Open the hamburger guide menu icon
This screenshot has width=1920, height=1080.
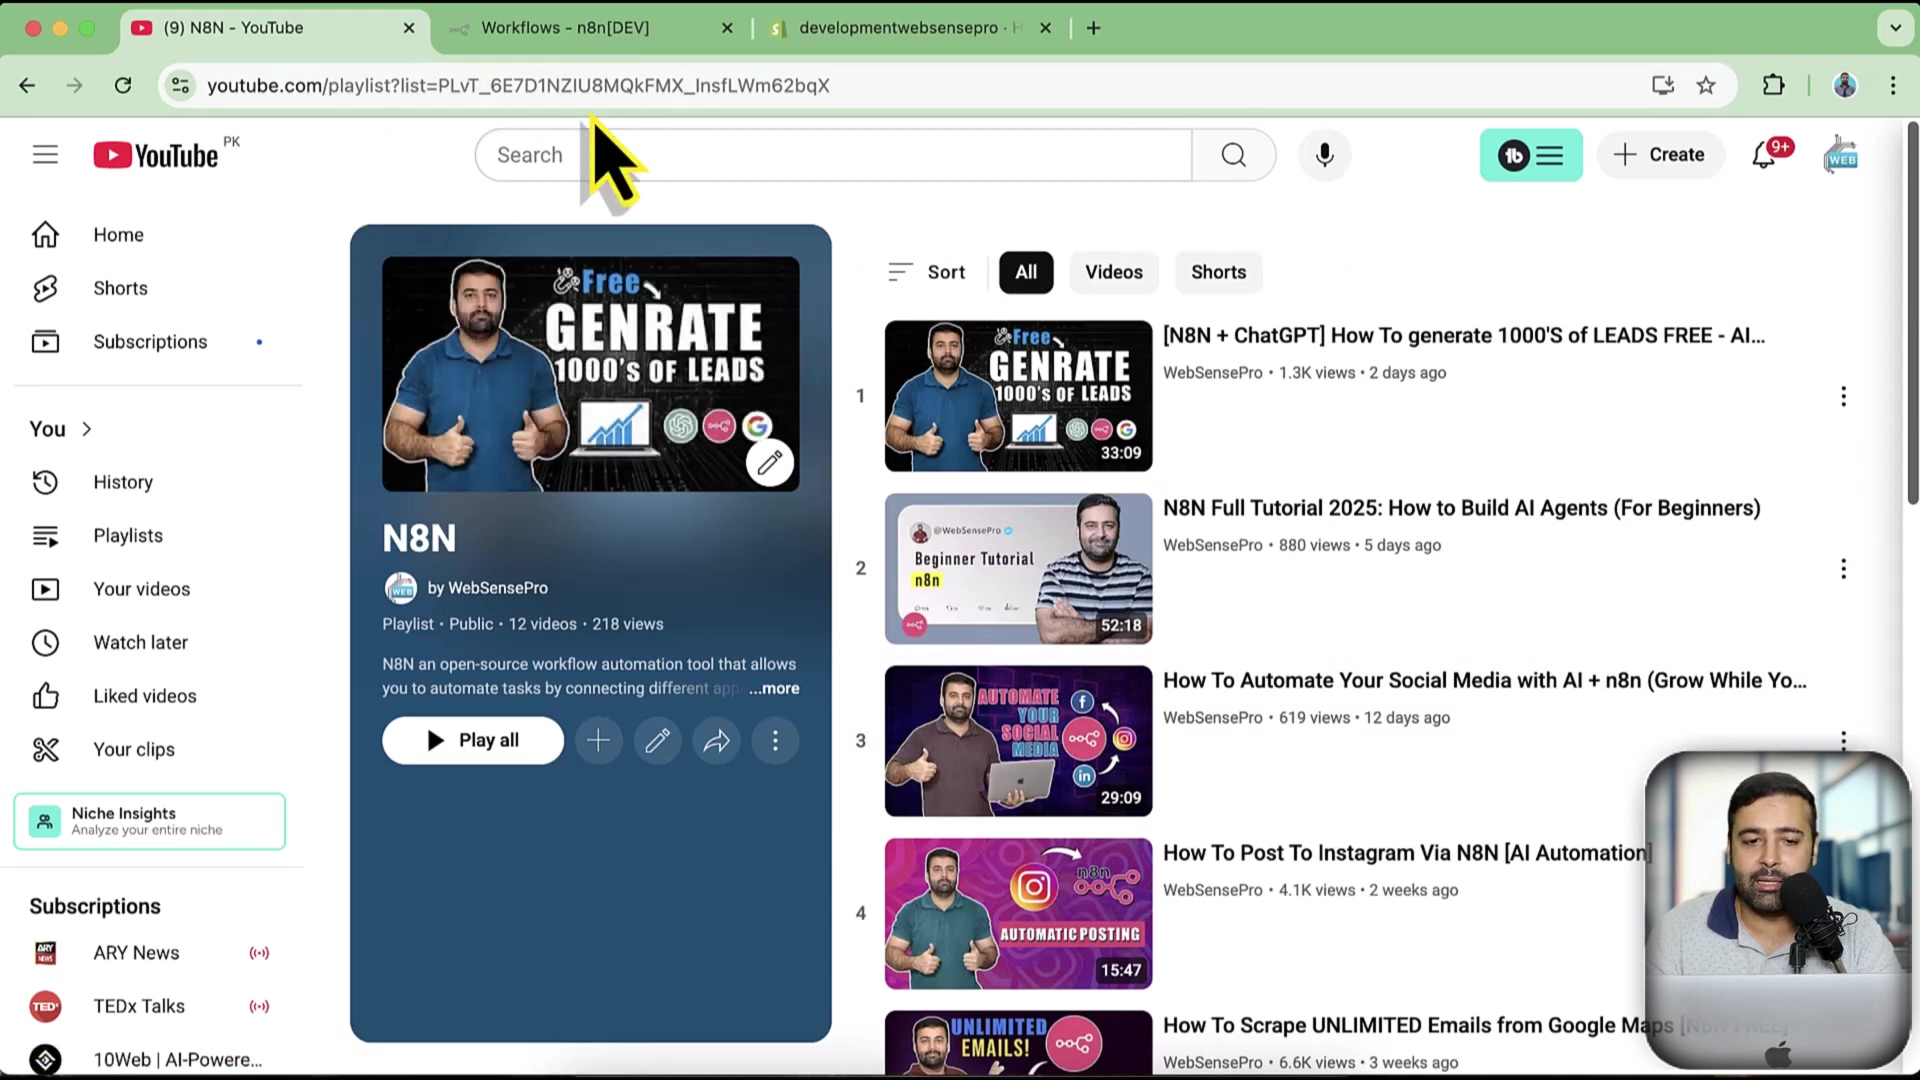pyautogui.click(x=45, y=155)
